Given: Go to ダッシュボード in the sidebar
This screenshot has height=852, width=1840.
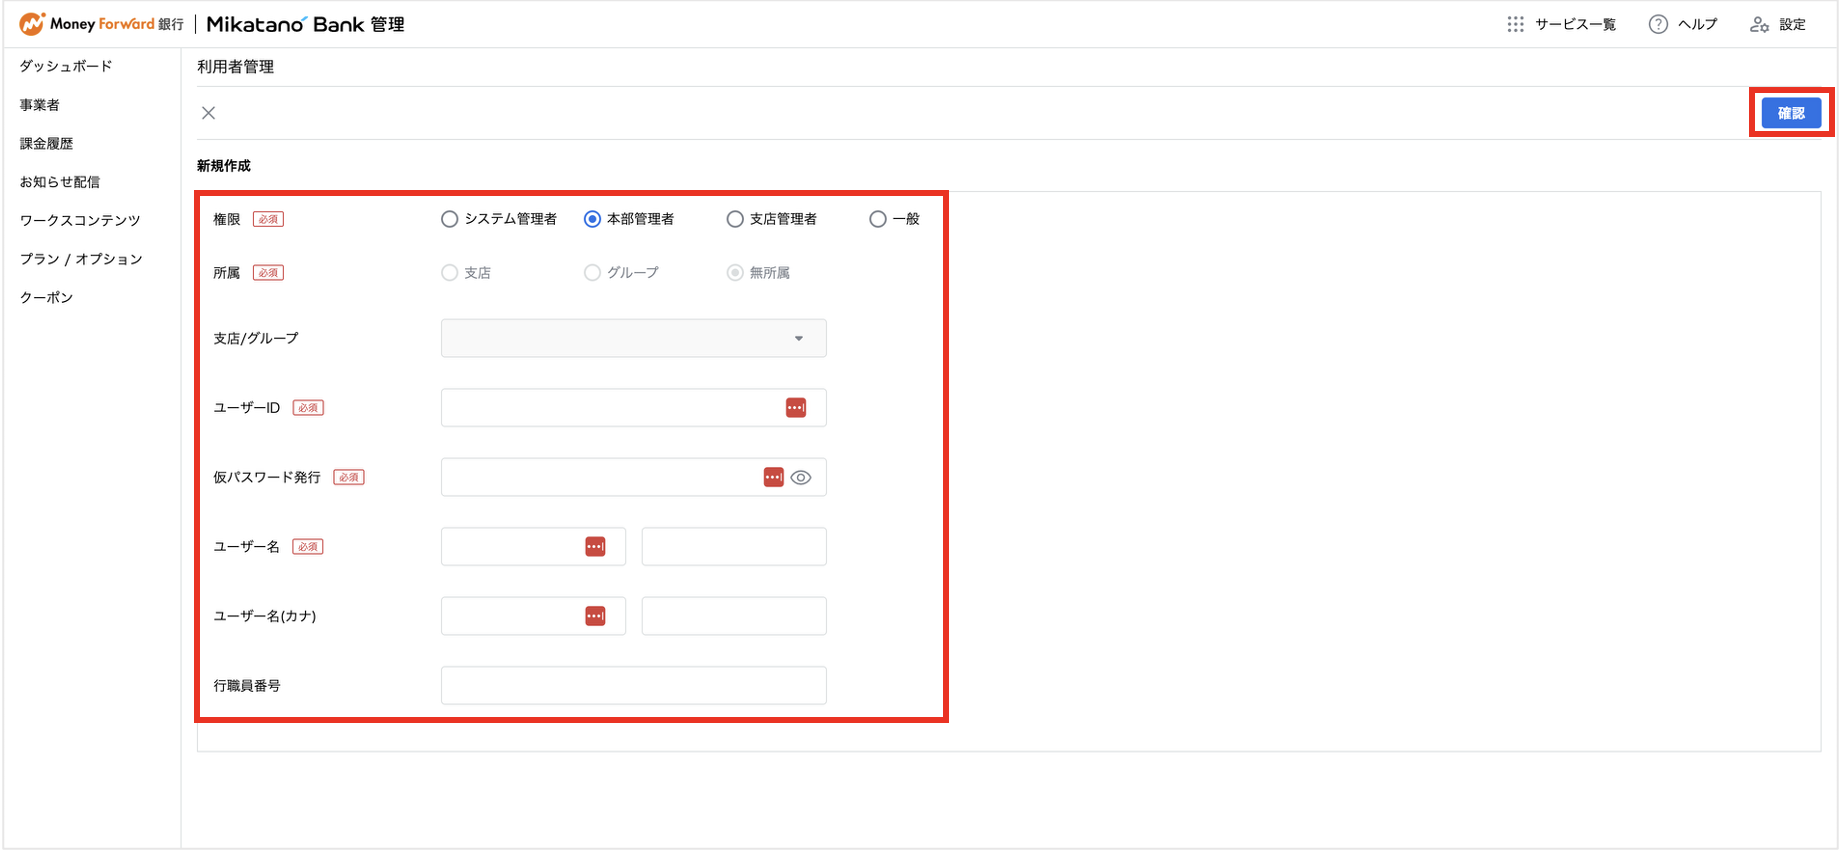Looking at the screenshot, I should 66,66.
